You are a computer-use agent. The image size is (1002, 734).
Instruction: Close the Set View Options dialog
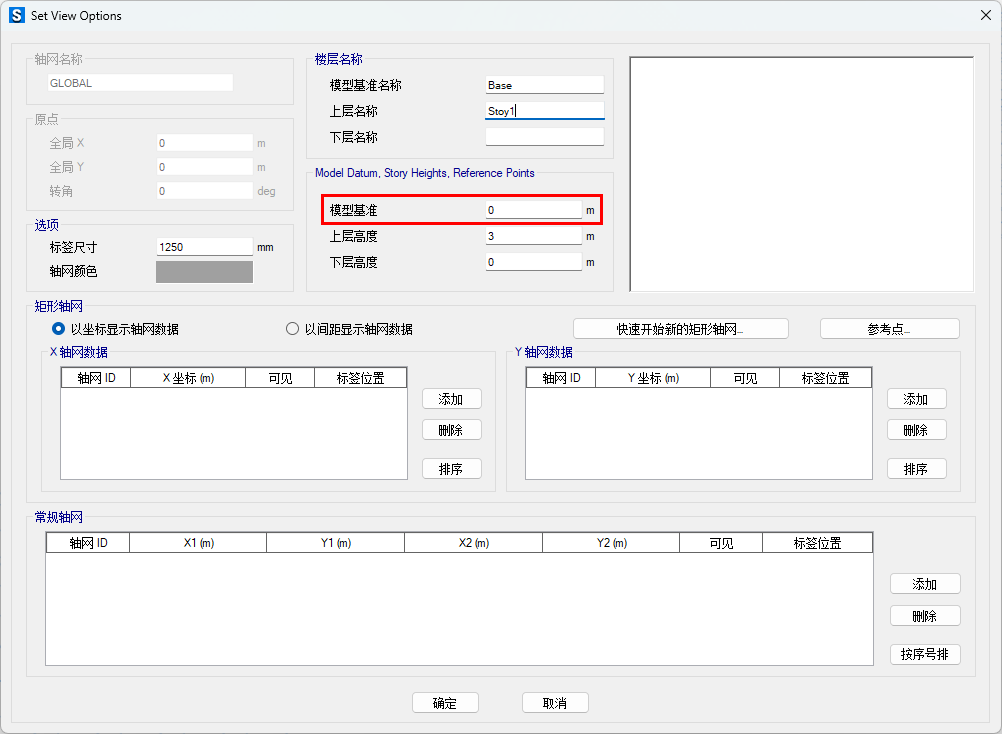tap(984, 15)
